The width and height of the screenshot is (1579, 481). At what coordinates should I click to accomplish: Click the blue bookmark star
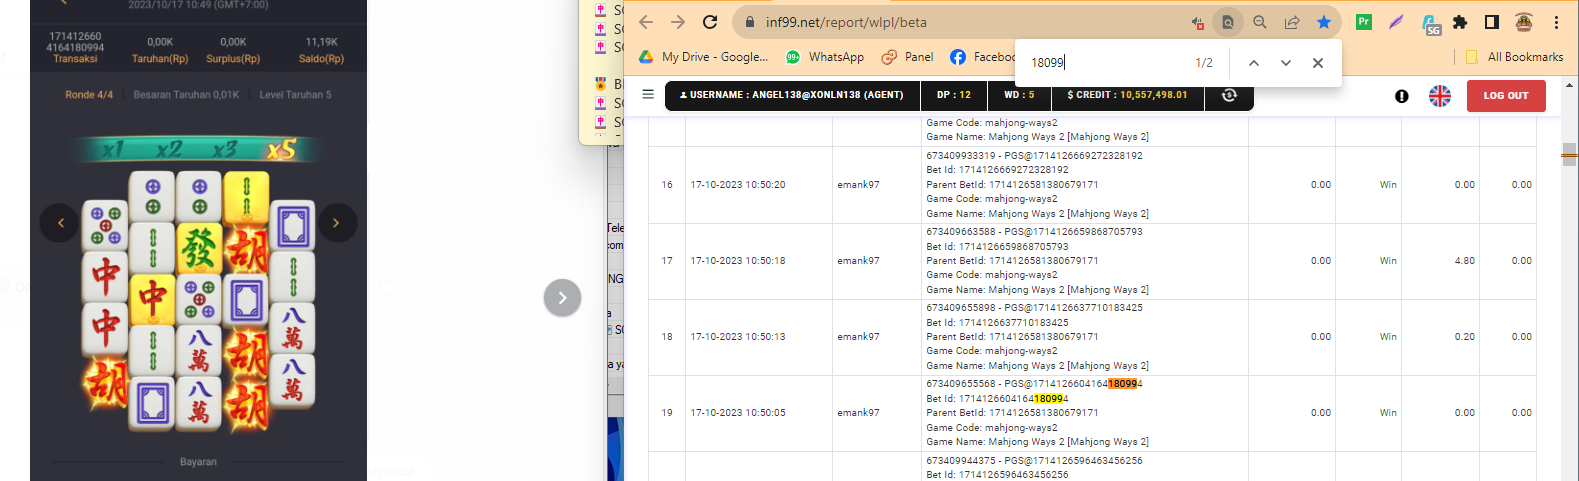(x=1324, y=22)
